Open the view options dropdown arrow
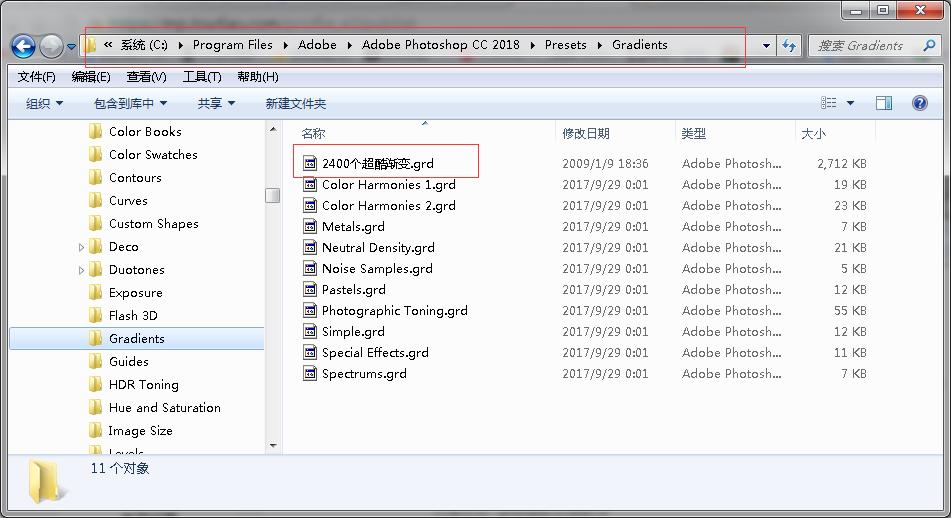The image size is (951, 518). coord(850,103)
